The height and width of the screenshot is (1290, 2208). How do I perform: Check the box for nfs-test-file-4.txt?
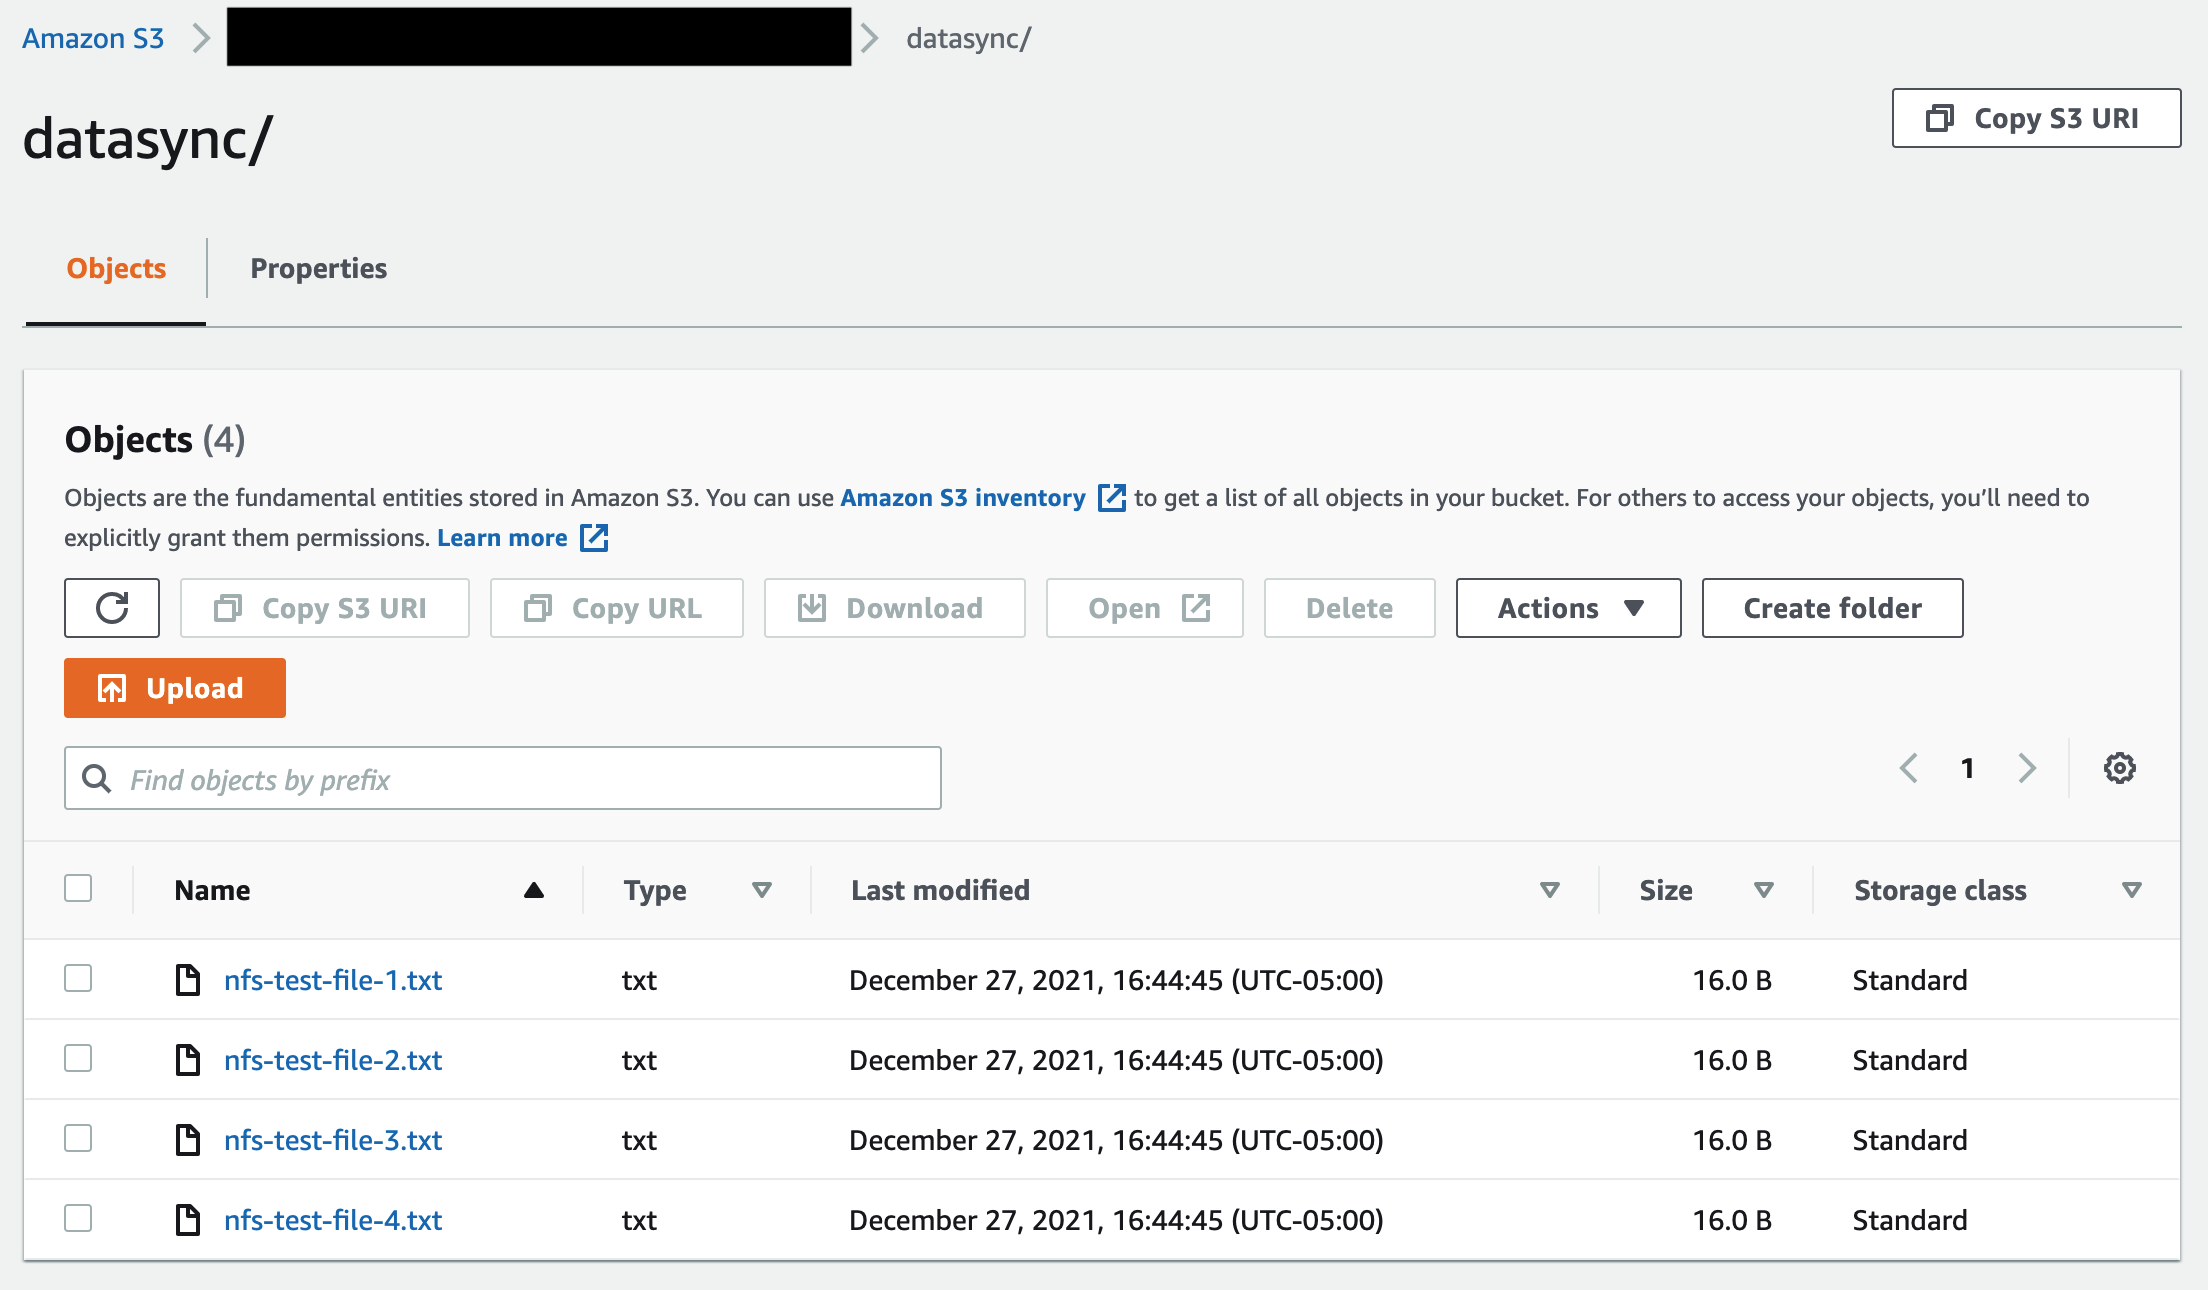point(78,1218)
